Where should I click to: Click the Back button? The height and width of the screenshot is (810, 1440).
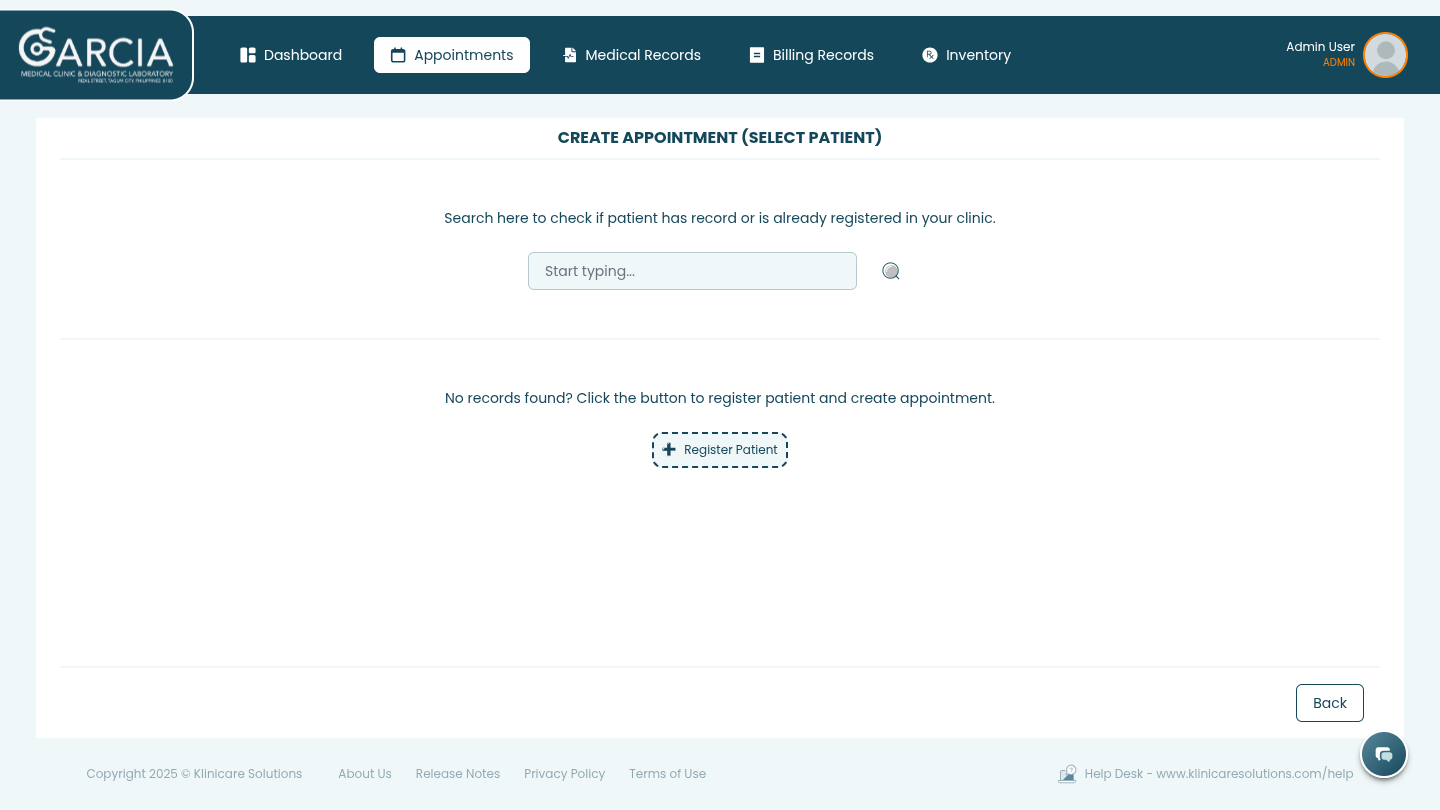[x=1329, y=703]
